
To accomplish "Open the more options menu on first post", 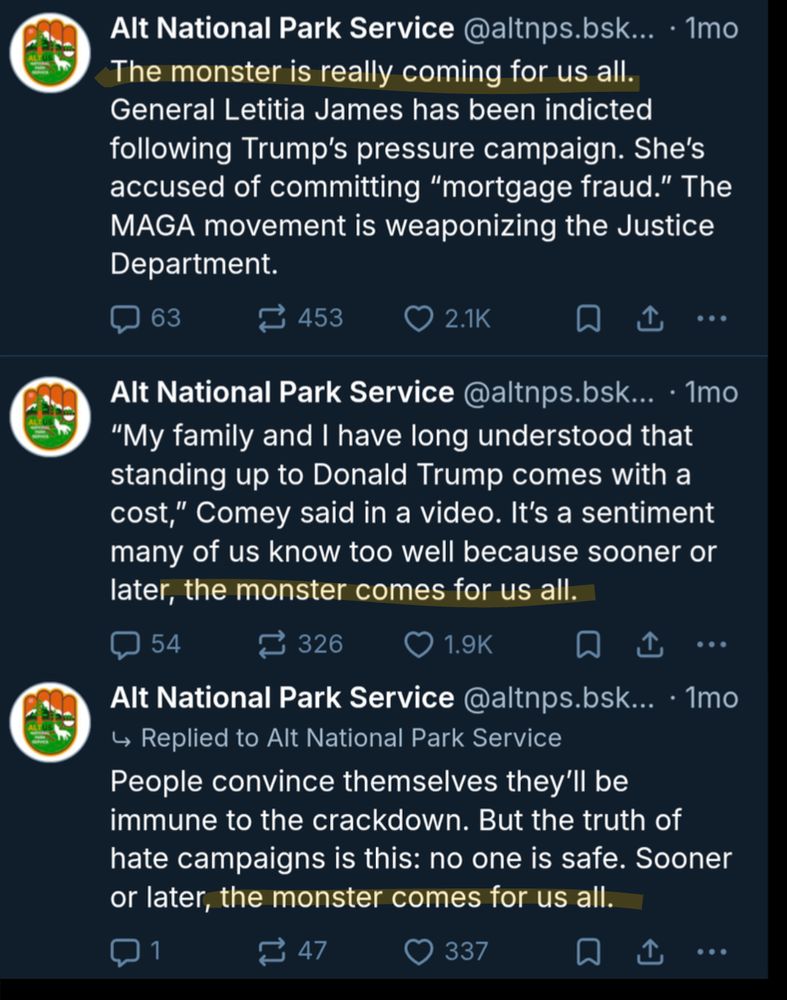I will (x=713, y=317).
